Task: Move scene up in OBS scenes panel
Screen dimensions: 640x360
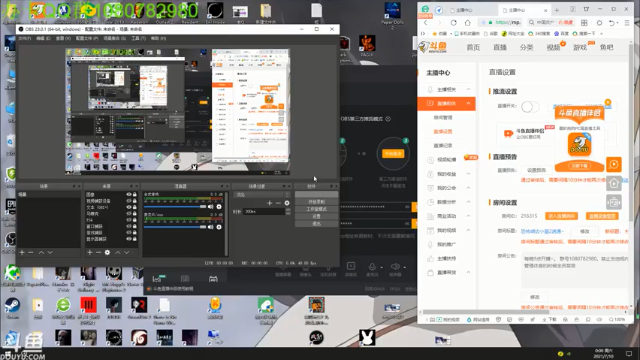Action: [41, 253]
